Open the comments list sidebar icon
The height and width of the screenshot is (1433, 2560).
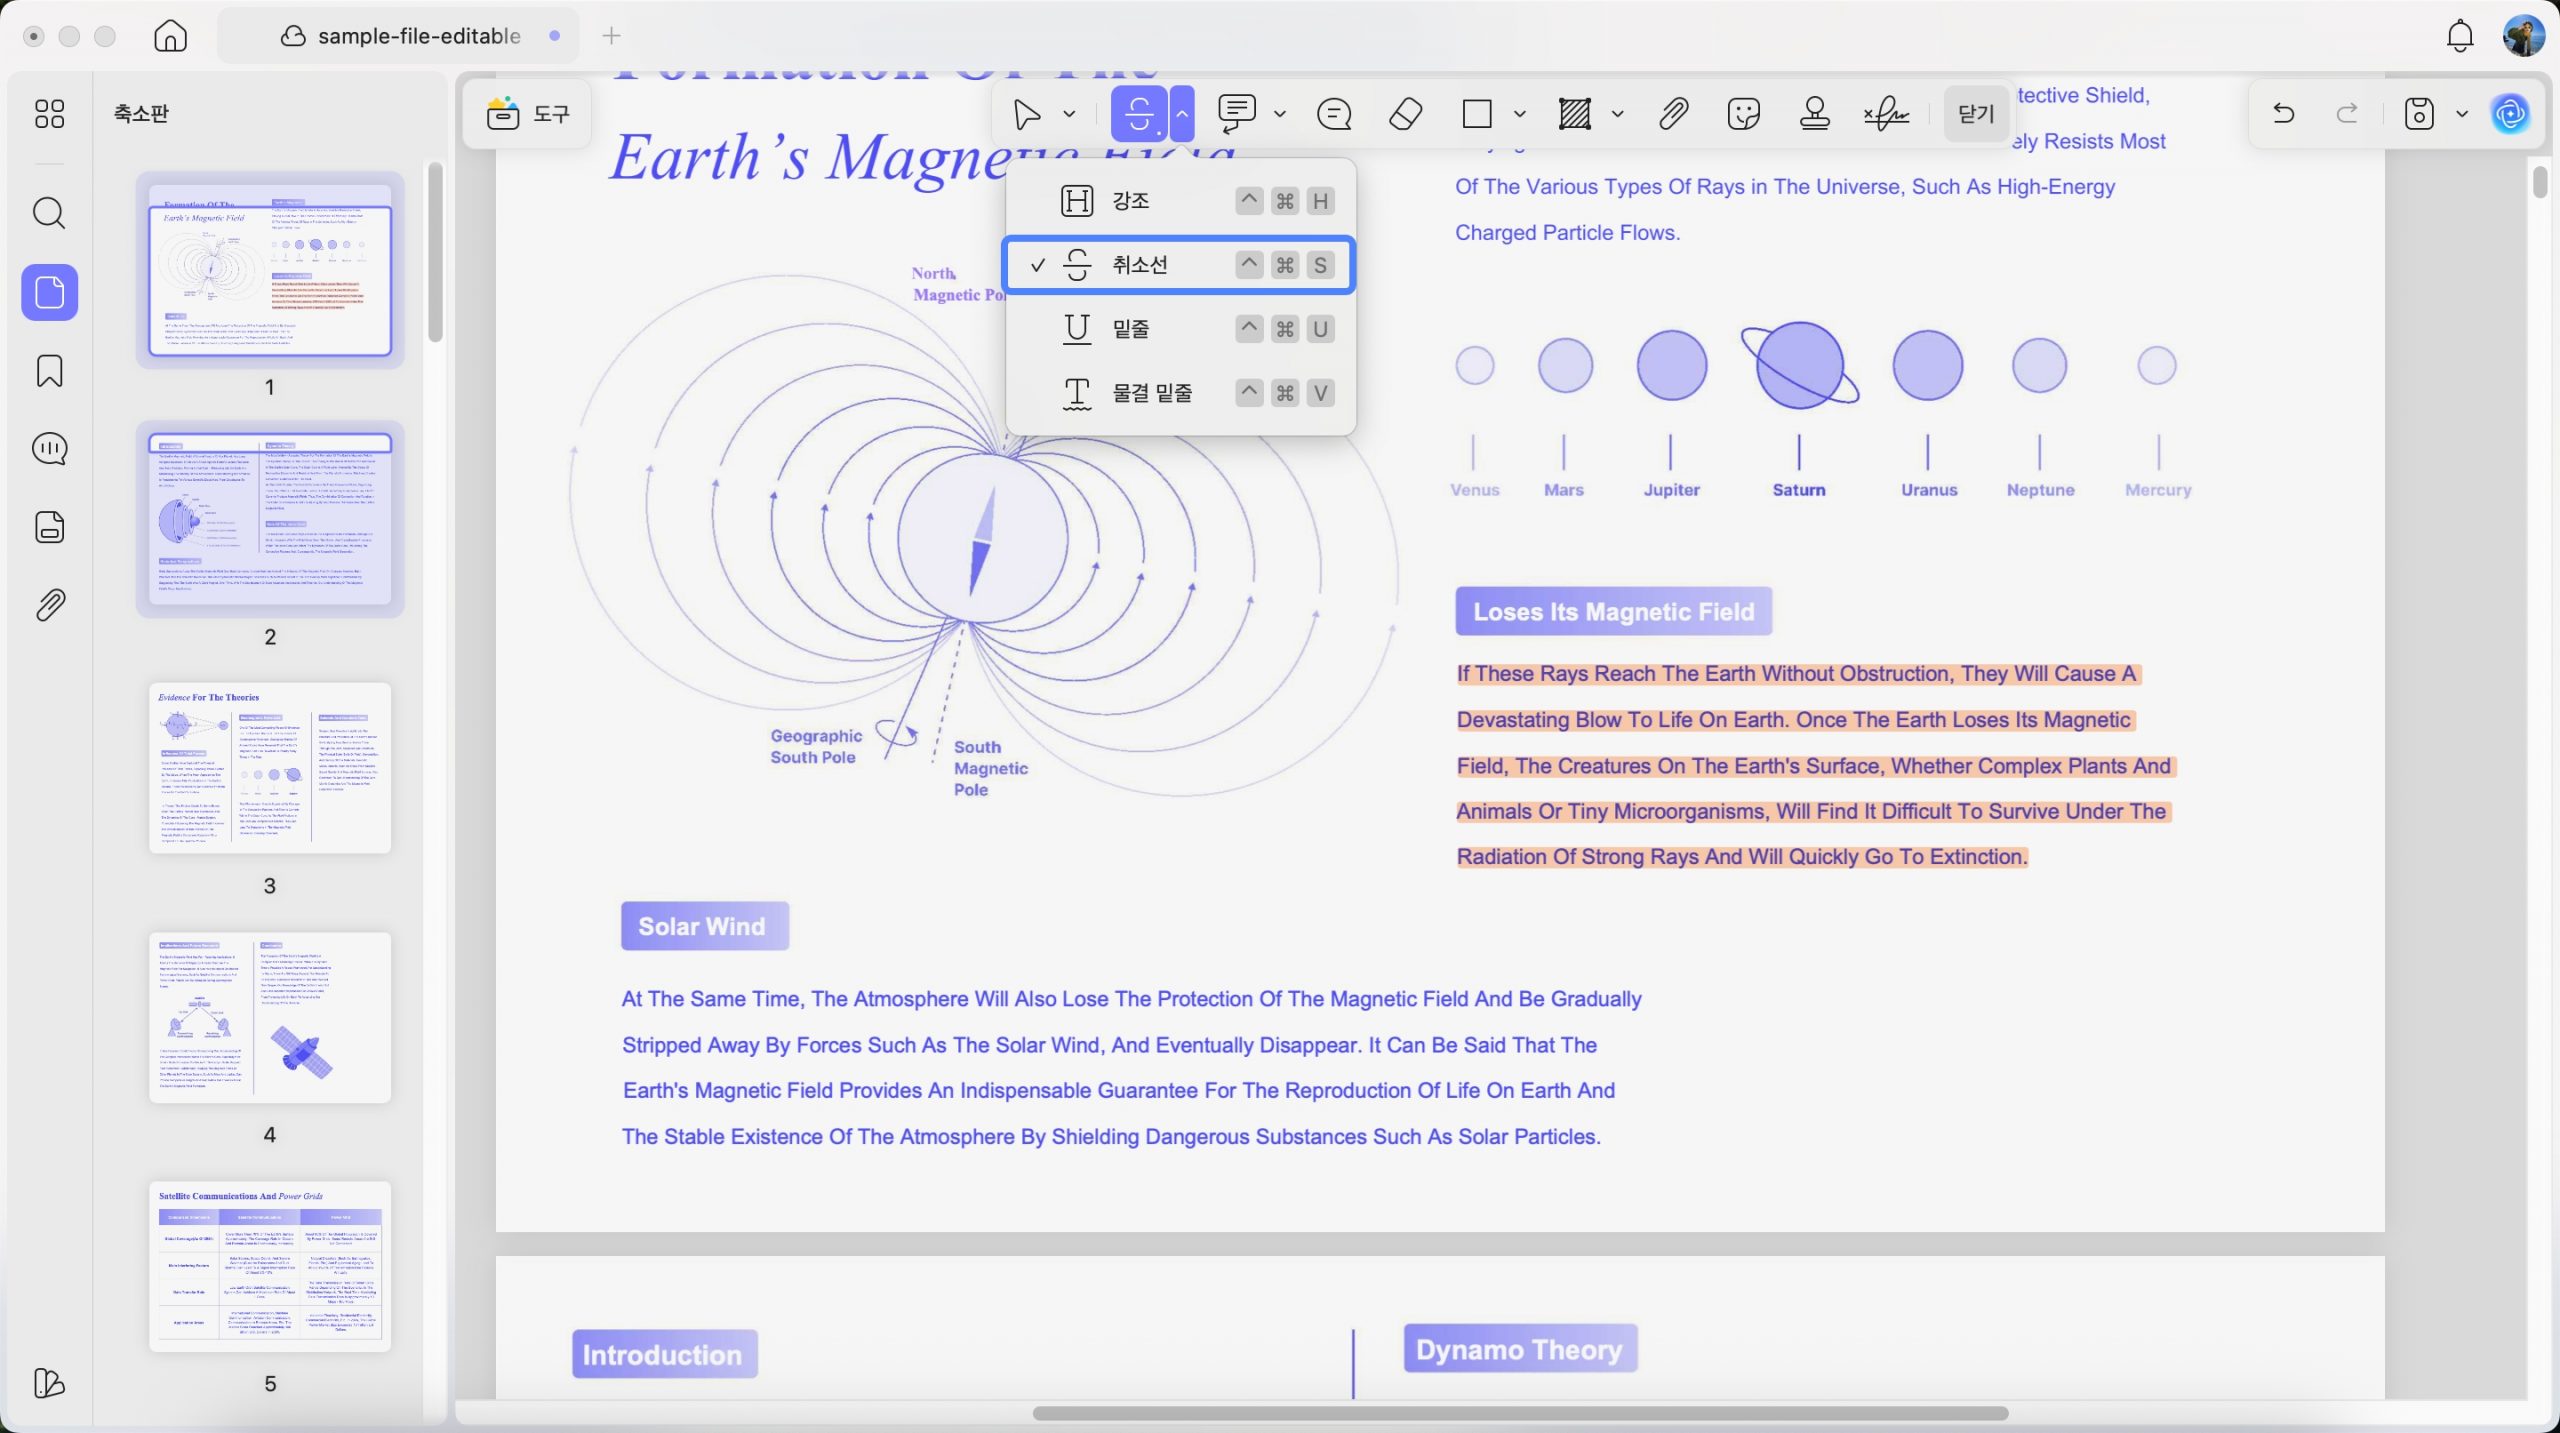pyautogui.click(x=49, y=449)
